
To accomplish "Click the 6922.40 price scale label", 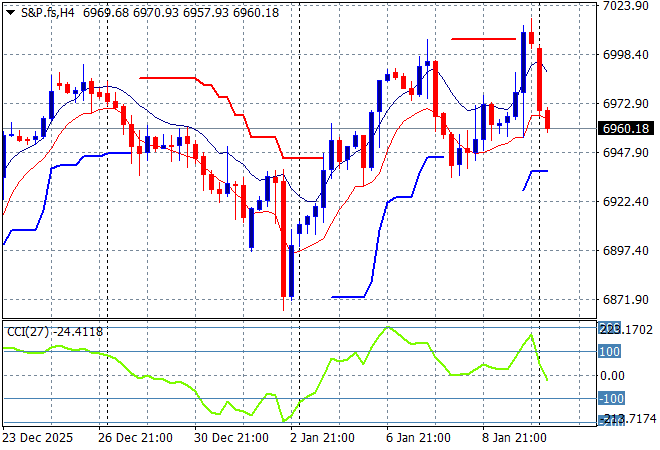I will pos(625,202).
